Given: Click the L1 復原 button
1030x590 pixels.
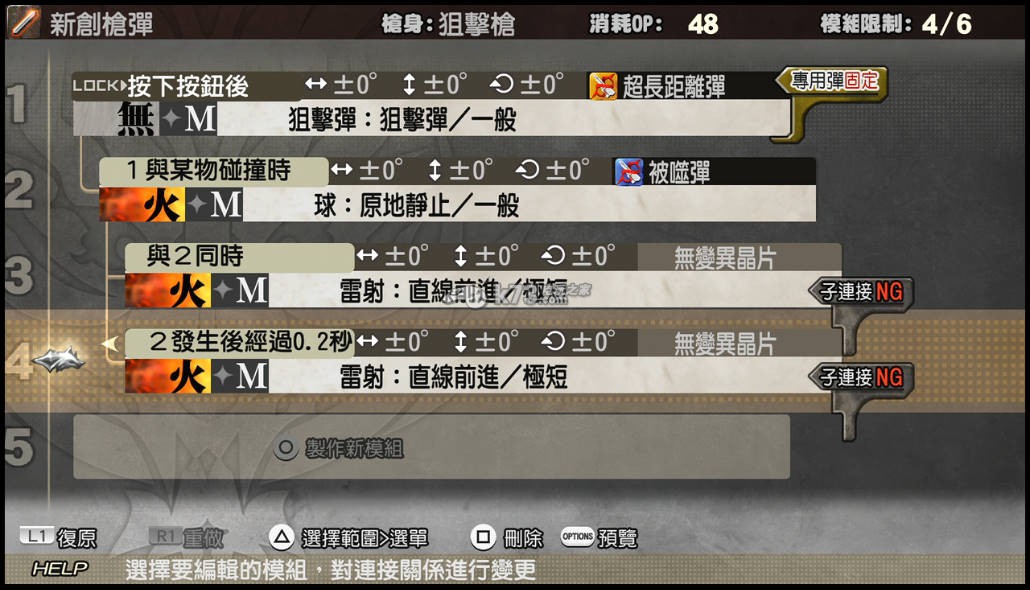Looking at the screenshot, I should (58, 537).
